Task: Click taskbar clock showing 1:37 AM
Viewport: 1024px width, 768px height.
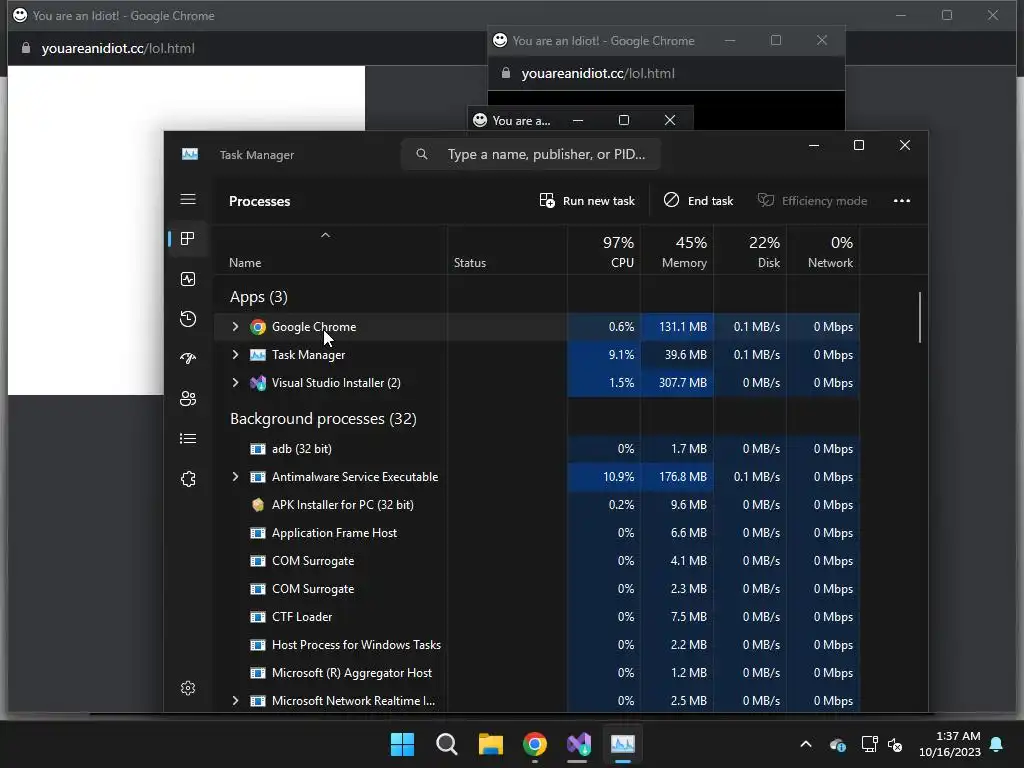Action: (x=950, y=744)
